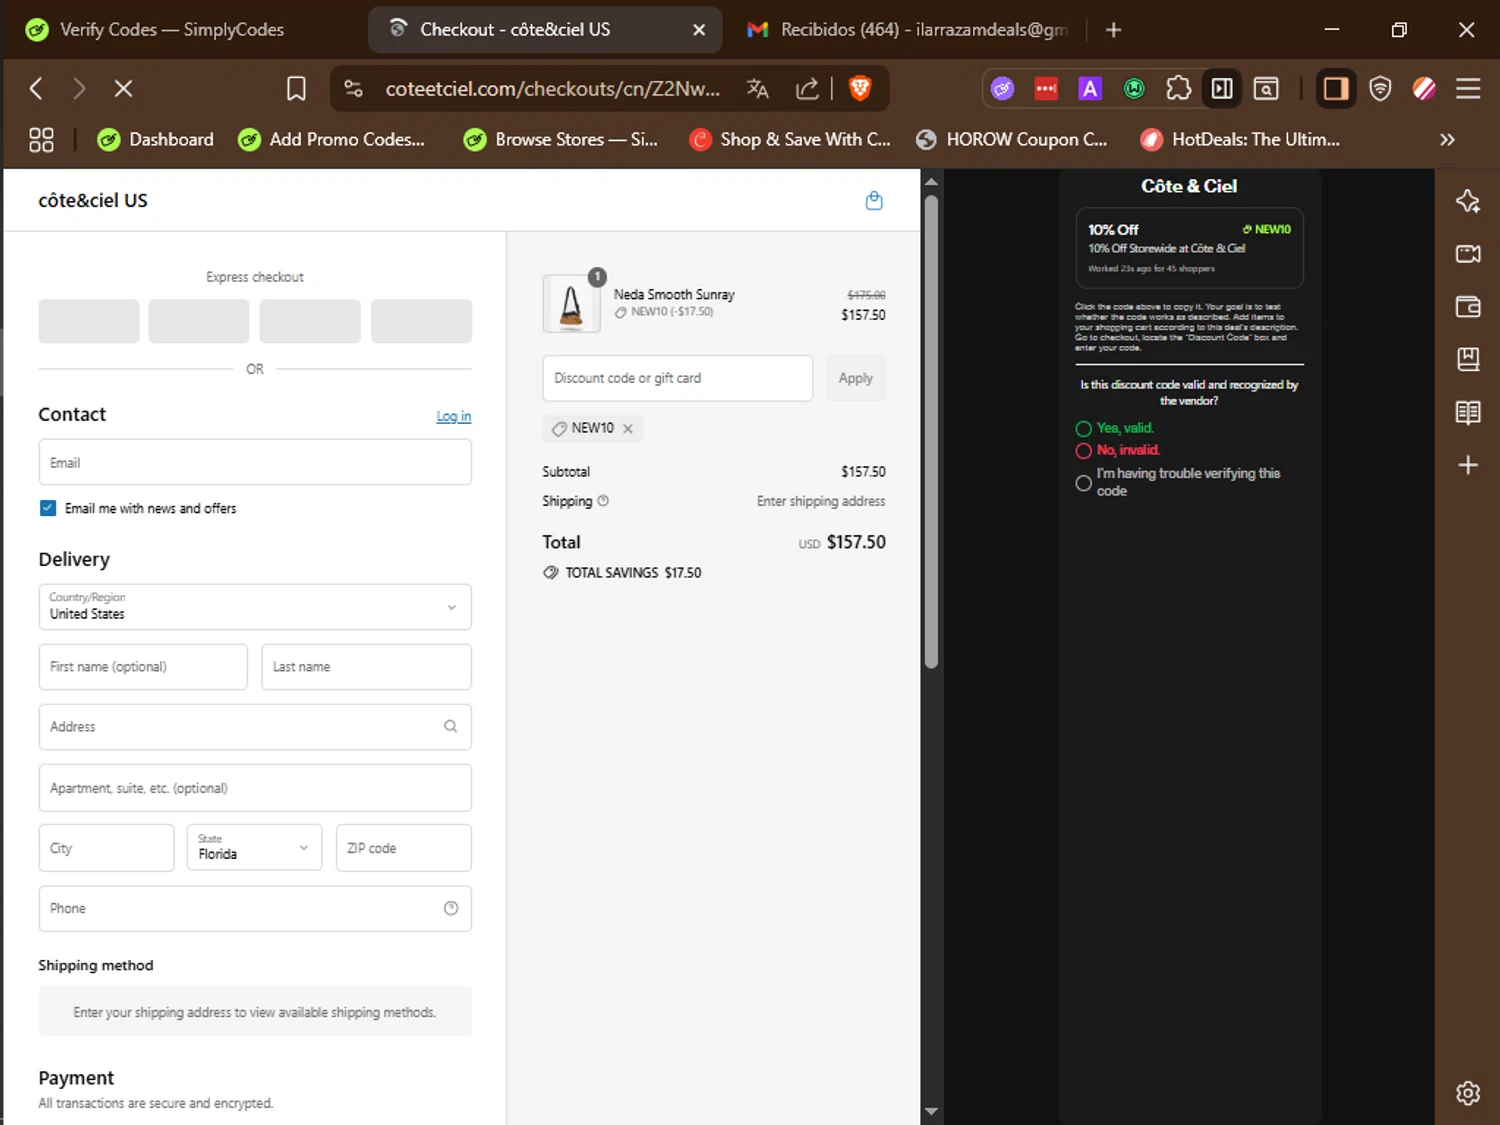Open the extensions puzzle piece menu
This screenshot has width=1500, height=1125.
1178,89
